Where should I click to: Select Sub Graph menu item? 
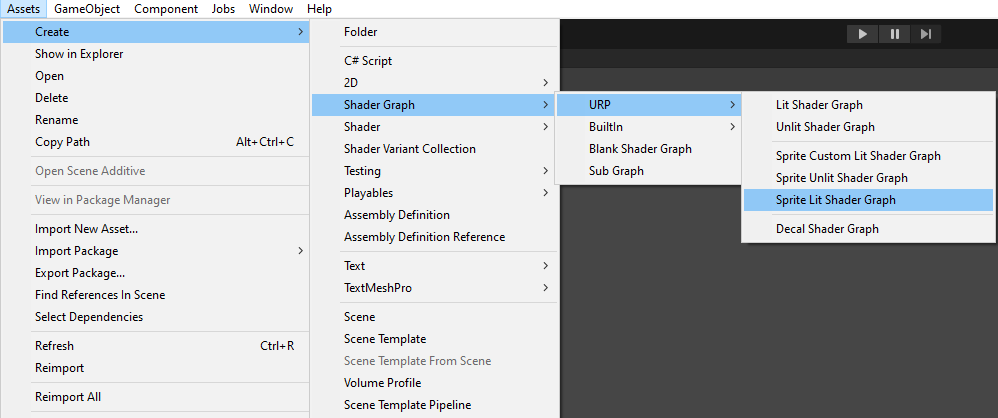616,171
